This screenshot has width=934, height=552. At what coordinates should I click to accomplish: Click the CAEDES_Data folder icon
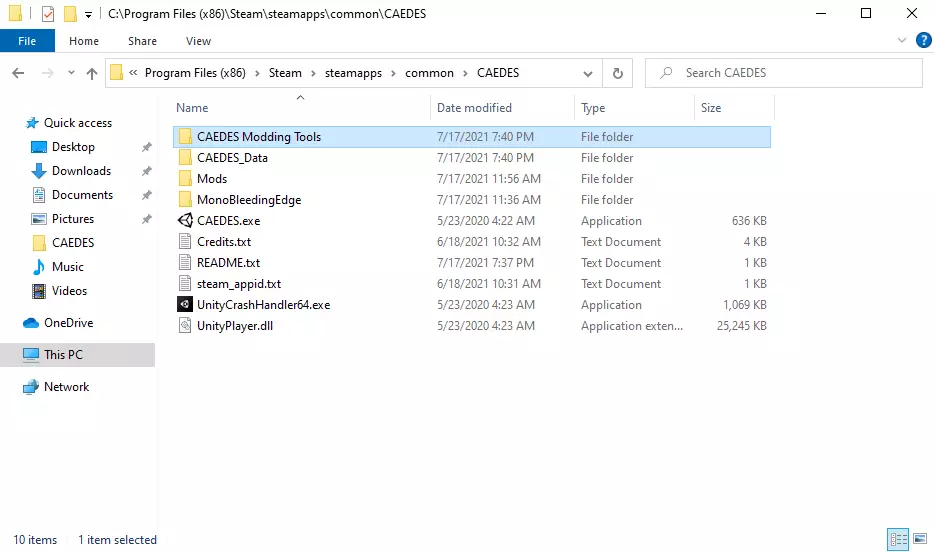185,158
